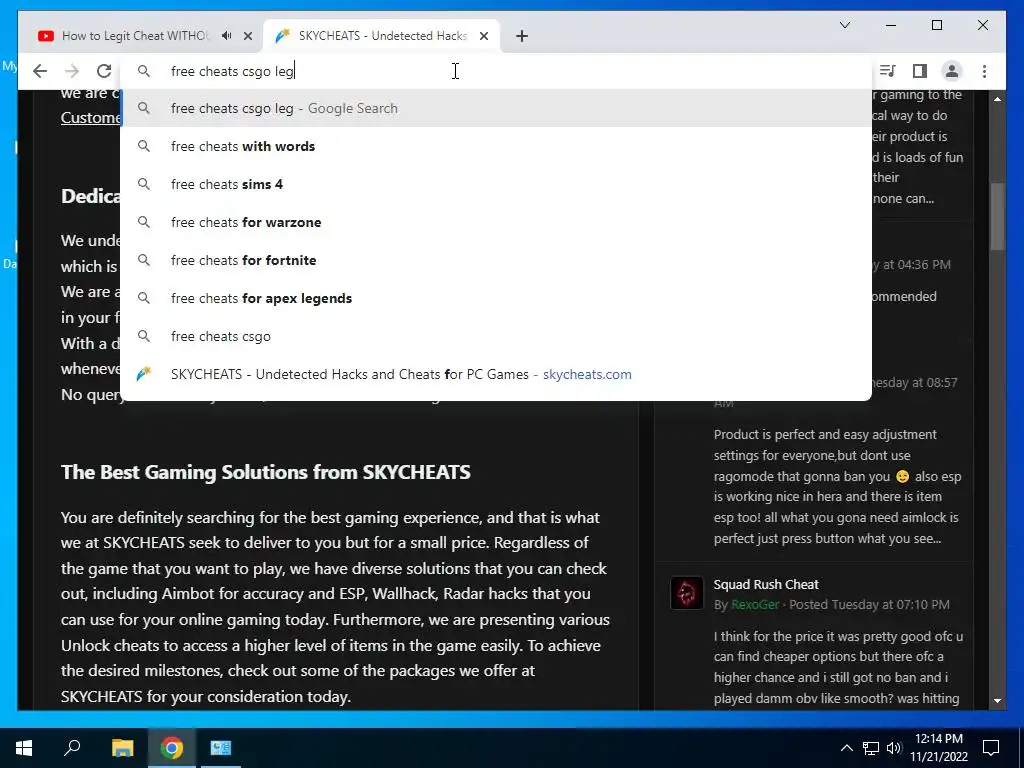This screenshot has height=768, width=1024.
Task: Click the search icon beside 'free cheats sims 4'
Action: coord(144,184)
